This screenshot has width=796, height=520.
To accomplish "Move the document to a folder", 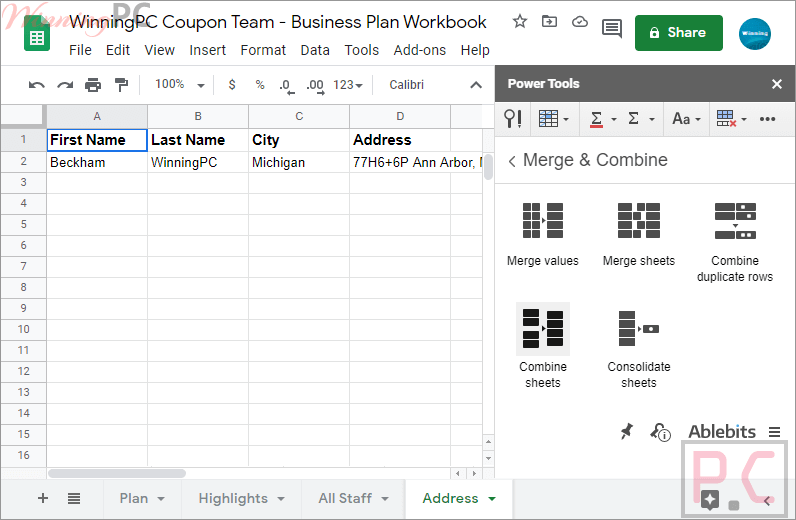I will click(549, 21).
